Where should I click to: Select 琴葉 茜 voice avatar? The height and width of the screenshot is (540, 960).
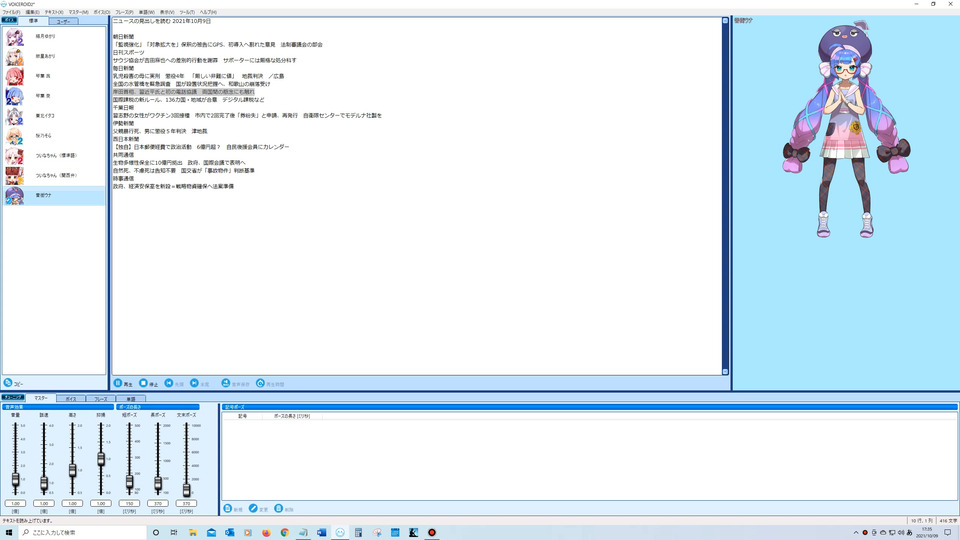coord(15,77)
